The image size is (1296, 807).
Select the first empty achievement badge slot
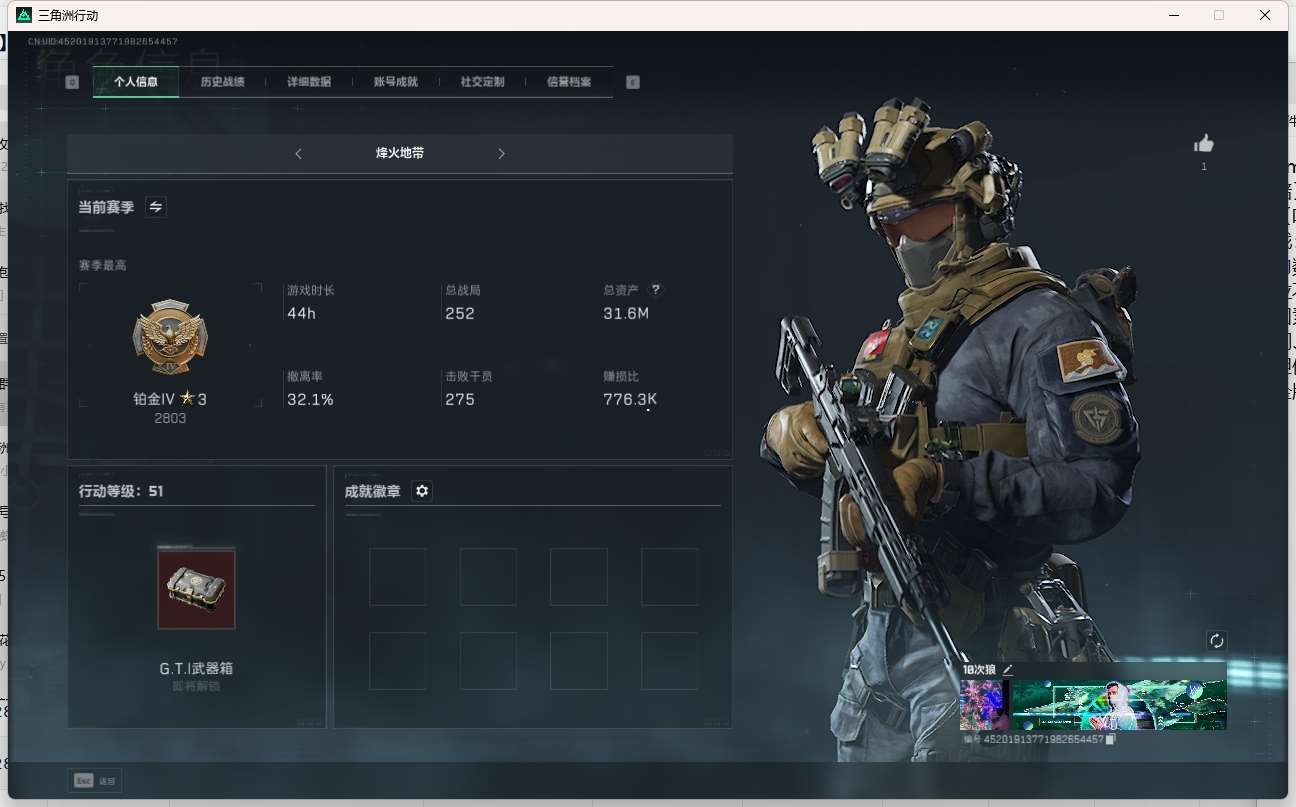[x=397, y=577]
